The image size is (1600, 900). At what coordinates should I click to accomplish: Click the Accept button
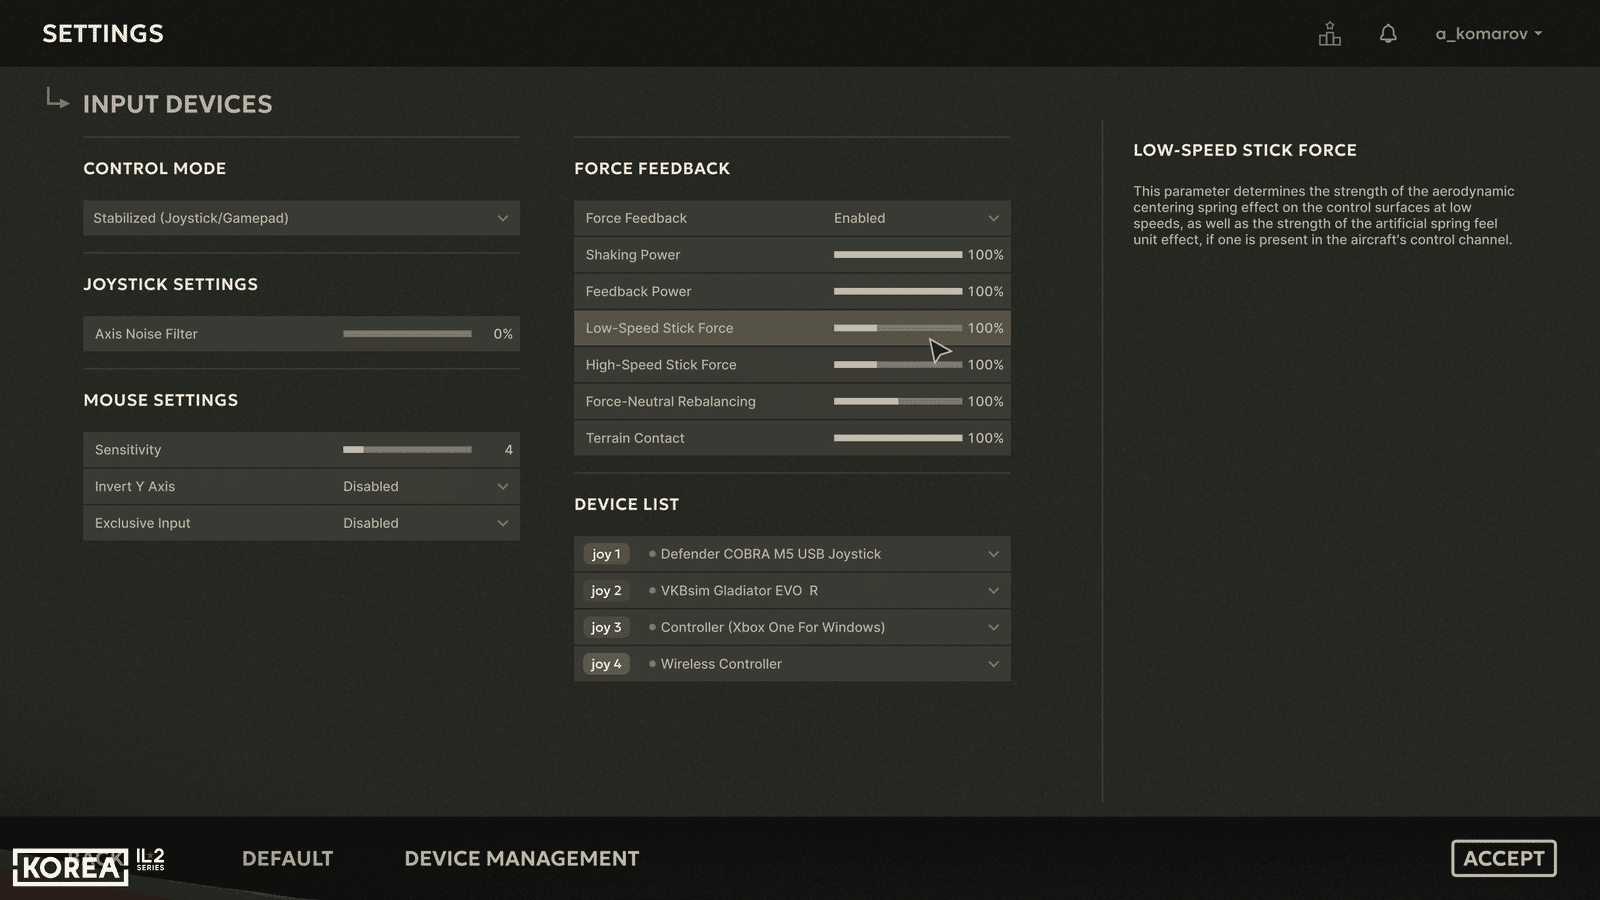[x=1503, y=858]
